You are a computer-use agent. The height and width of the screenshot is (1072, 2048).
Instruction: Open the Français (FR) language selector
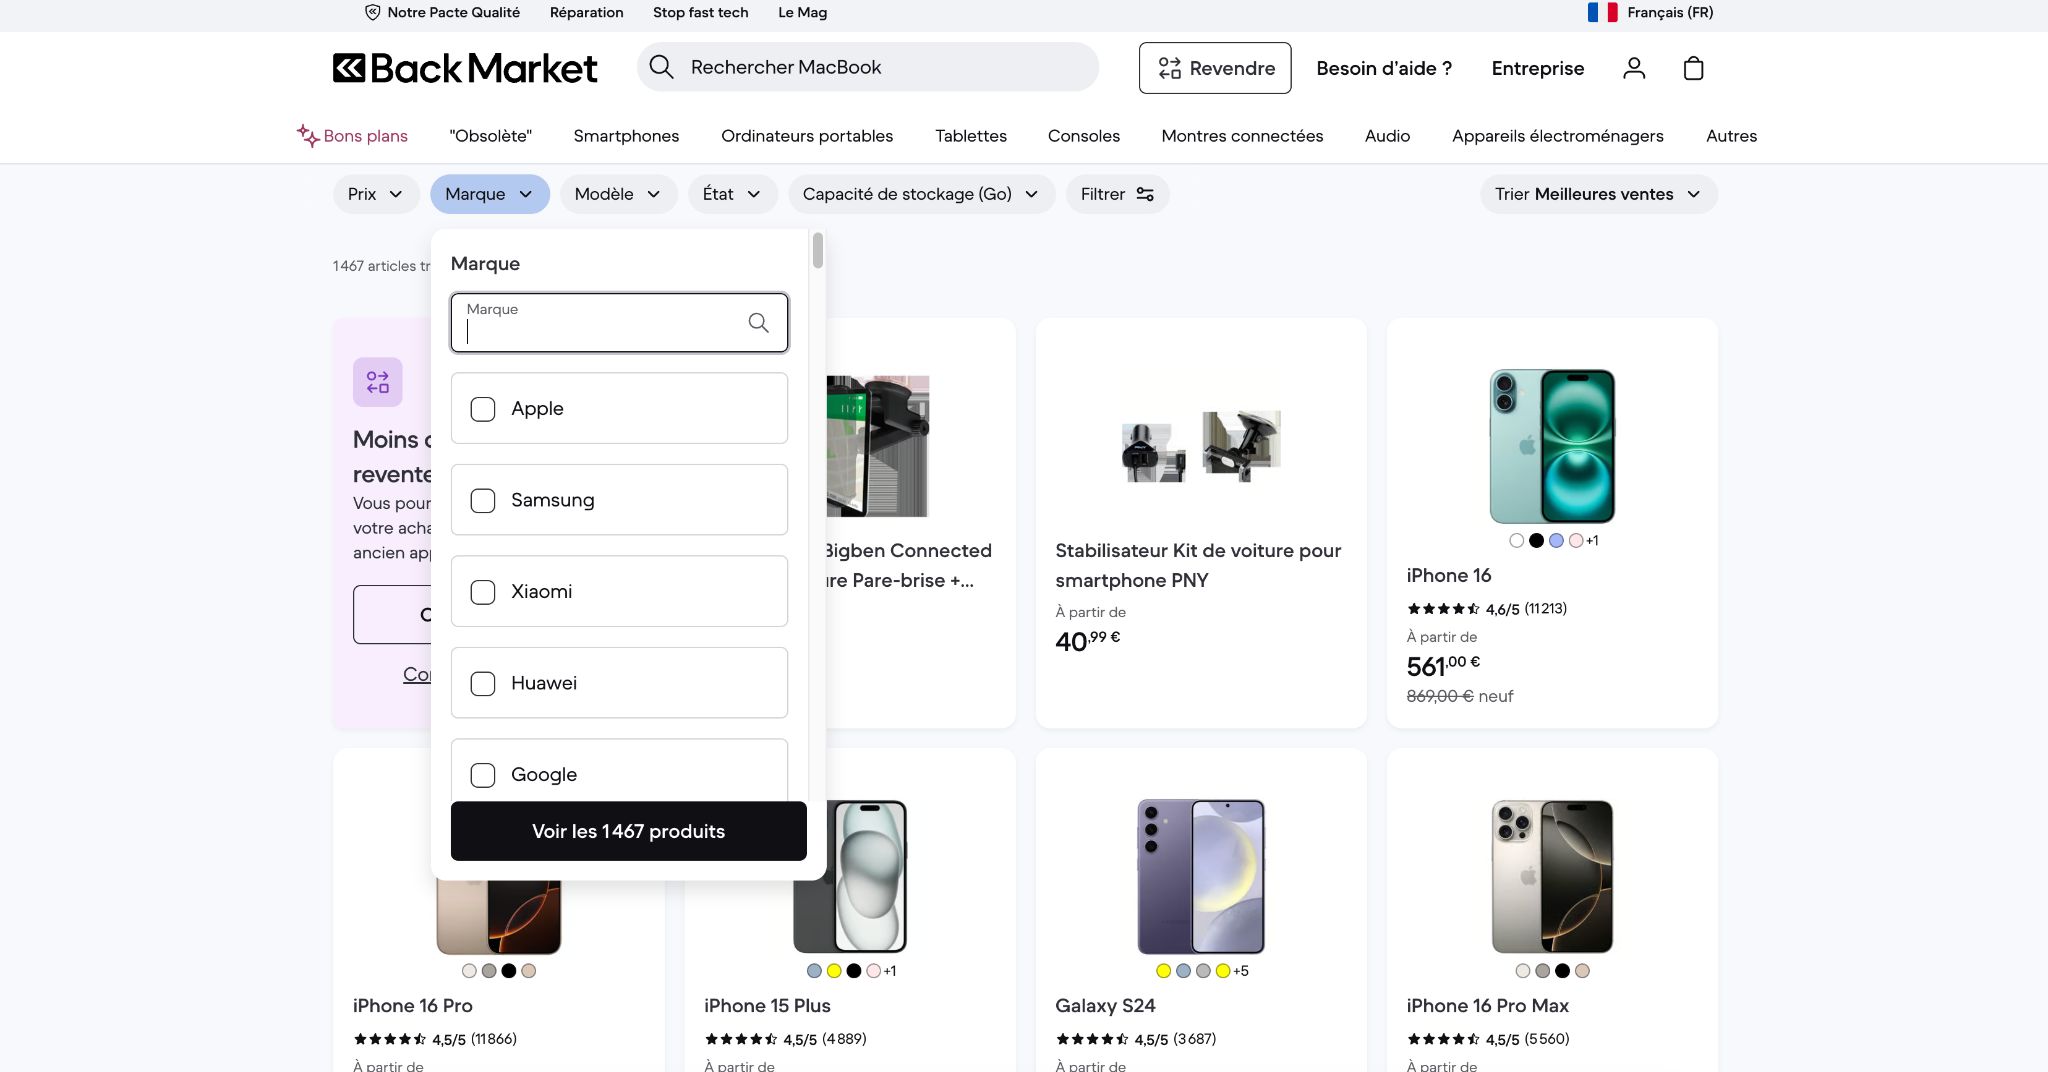point(1651,12)
